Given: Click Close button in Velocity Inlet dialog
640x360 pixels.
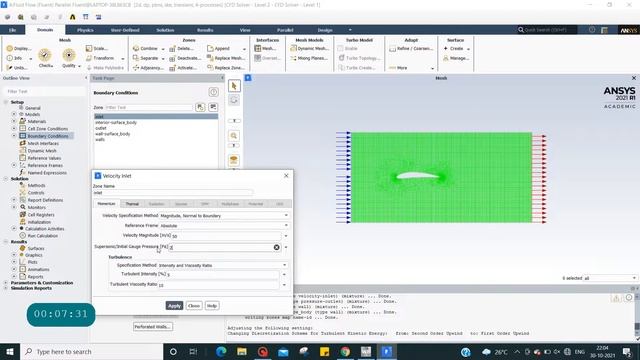Looking at the screenshot, I should (x=194, y=305).
